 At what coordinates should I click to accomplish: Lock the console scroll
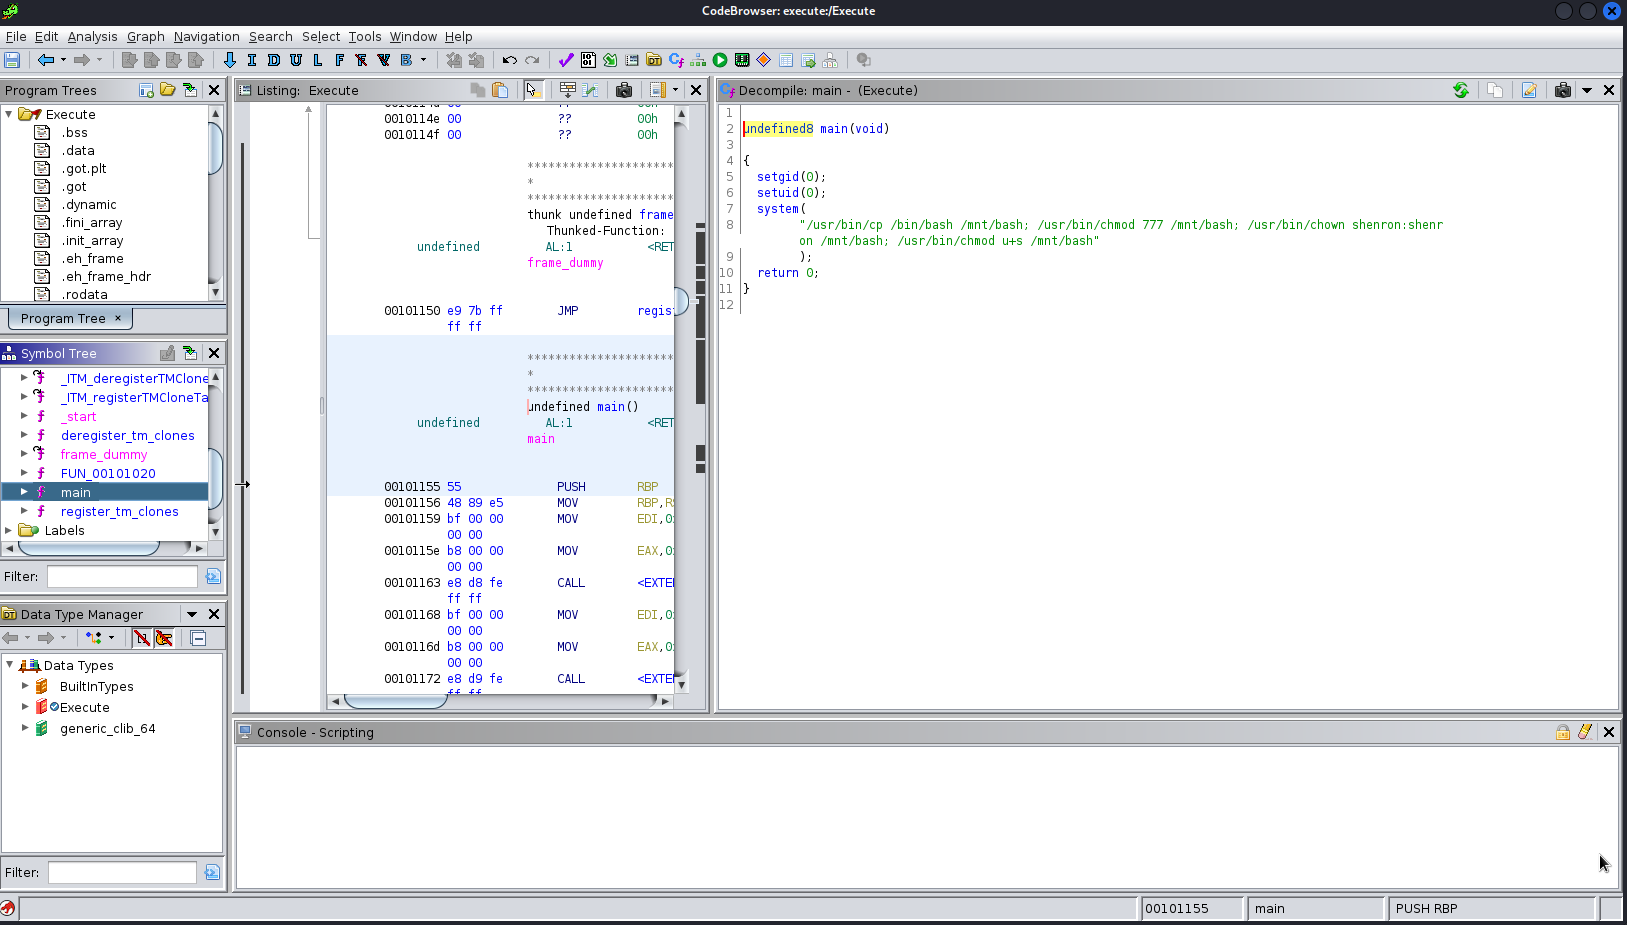pyautogui.click(x=1562, y=732)
